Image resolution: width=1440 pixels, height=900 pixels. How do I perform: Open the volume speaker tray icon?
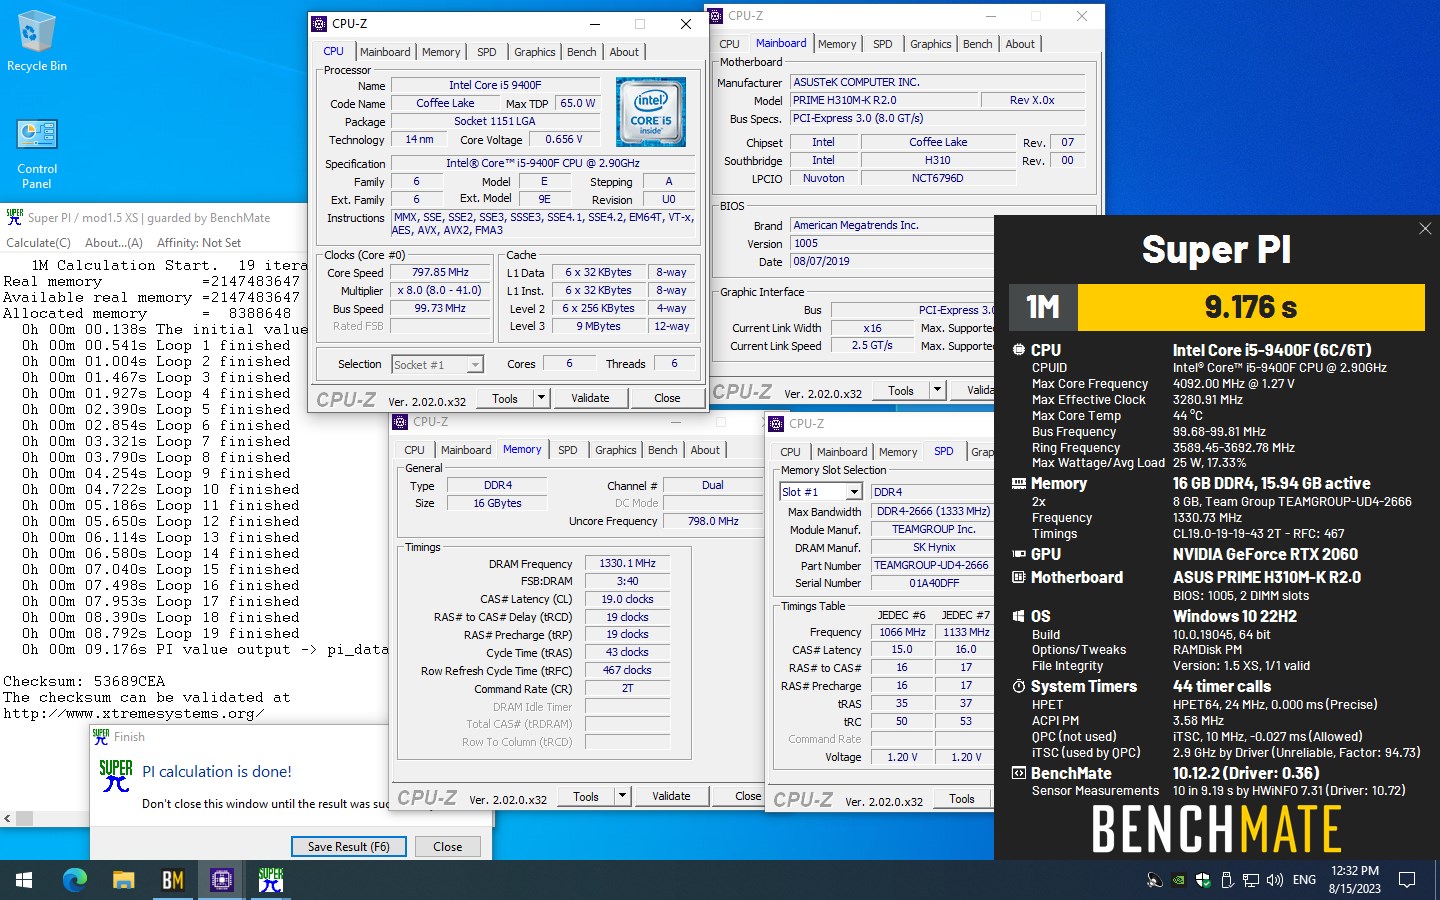(1275, 880)
